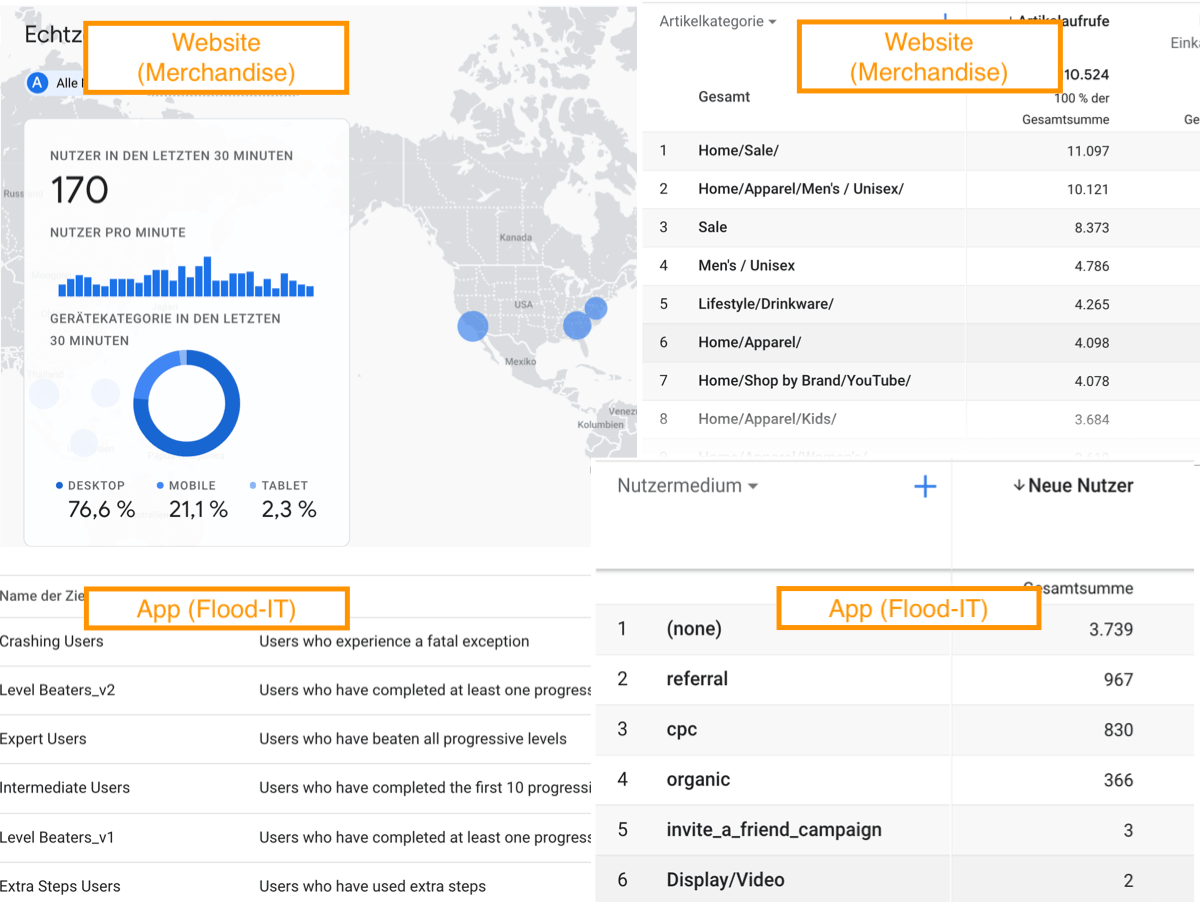Open the Artikelkategorie dimension dropdown
This screenshot has width=1200, height=902.
(719, 20)
